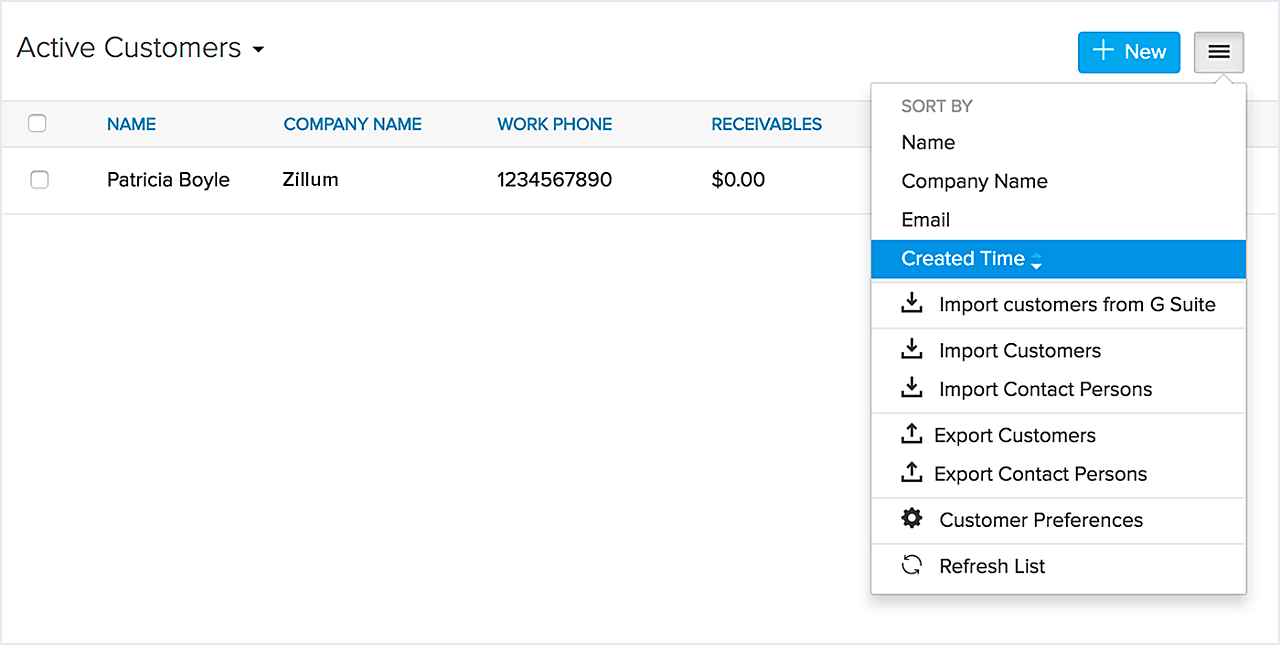Open the Patricia Boyle customer record
The image size is (1280, 645).
(168, 180)
